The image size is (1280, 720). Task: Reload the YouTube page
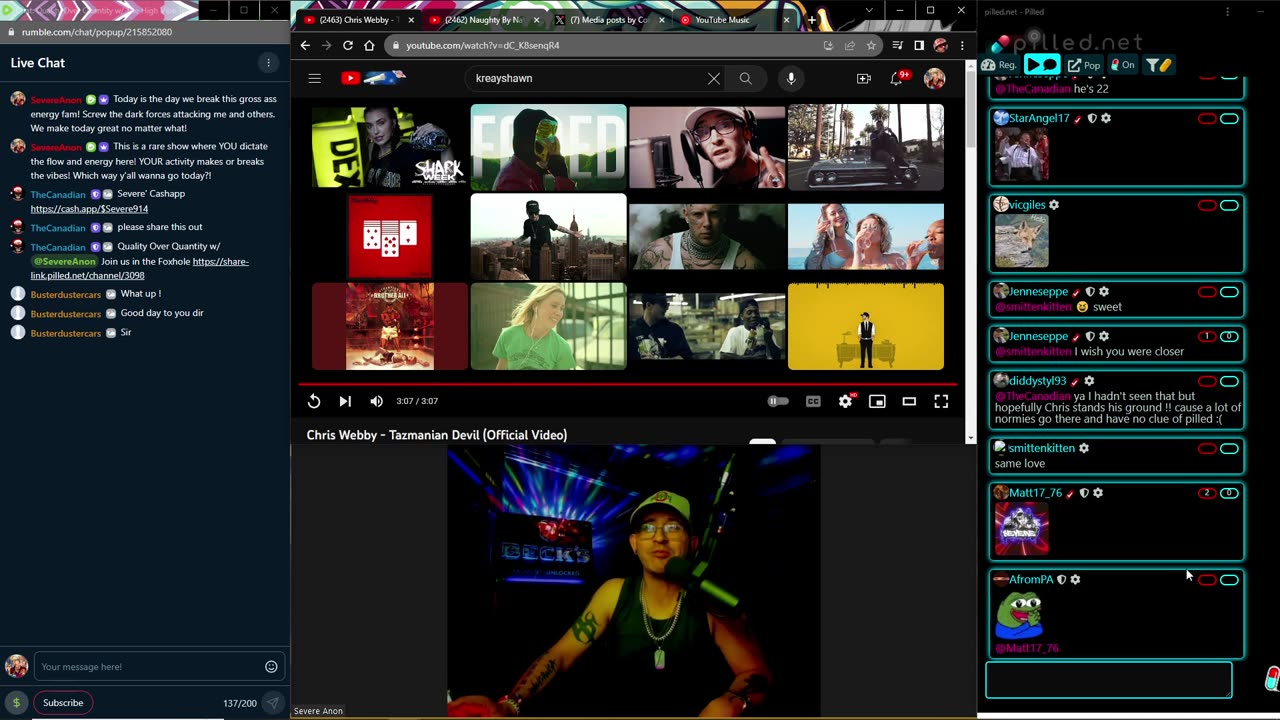click(x=348, y=45)
